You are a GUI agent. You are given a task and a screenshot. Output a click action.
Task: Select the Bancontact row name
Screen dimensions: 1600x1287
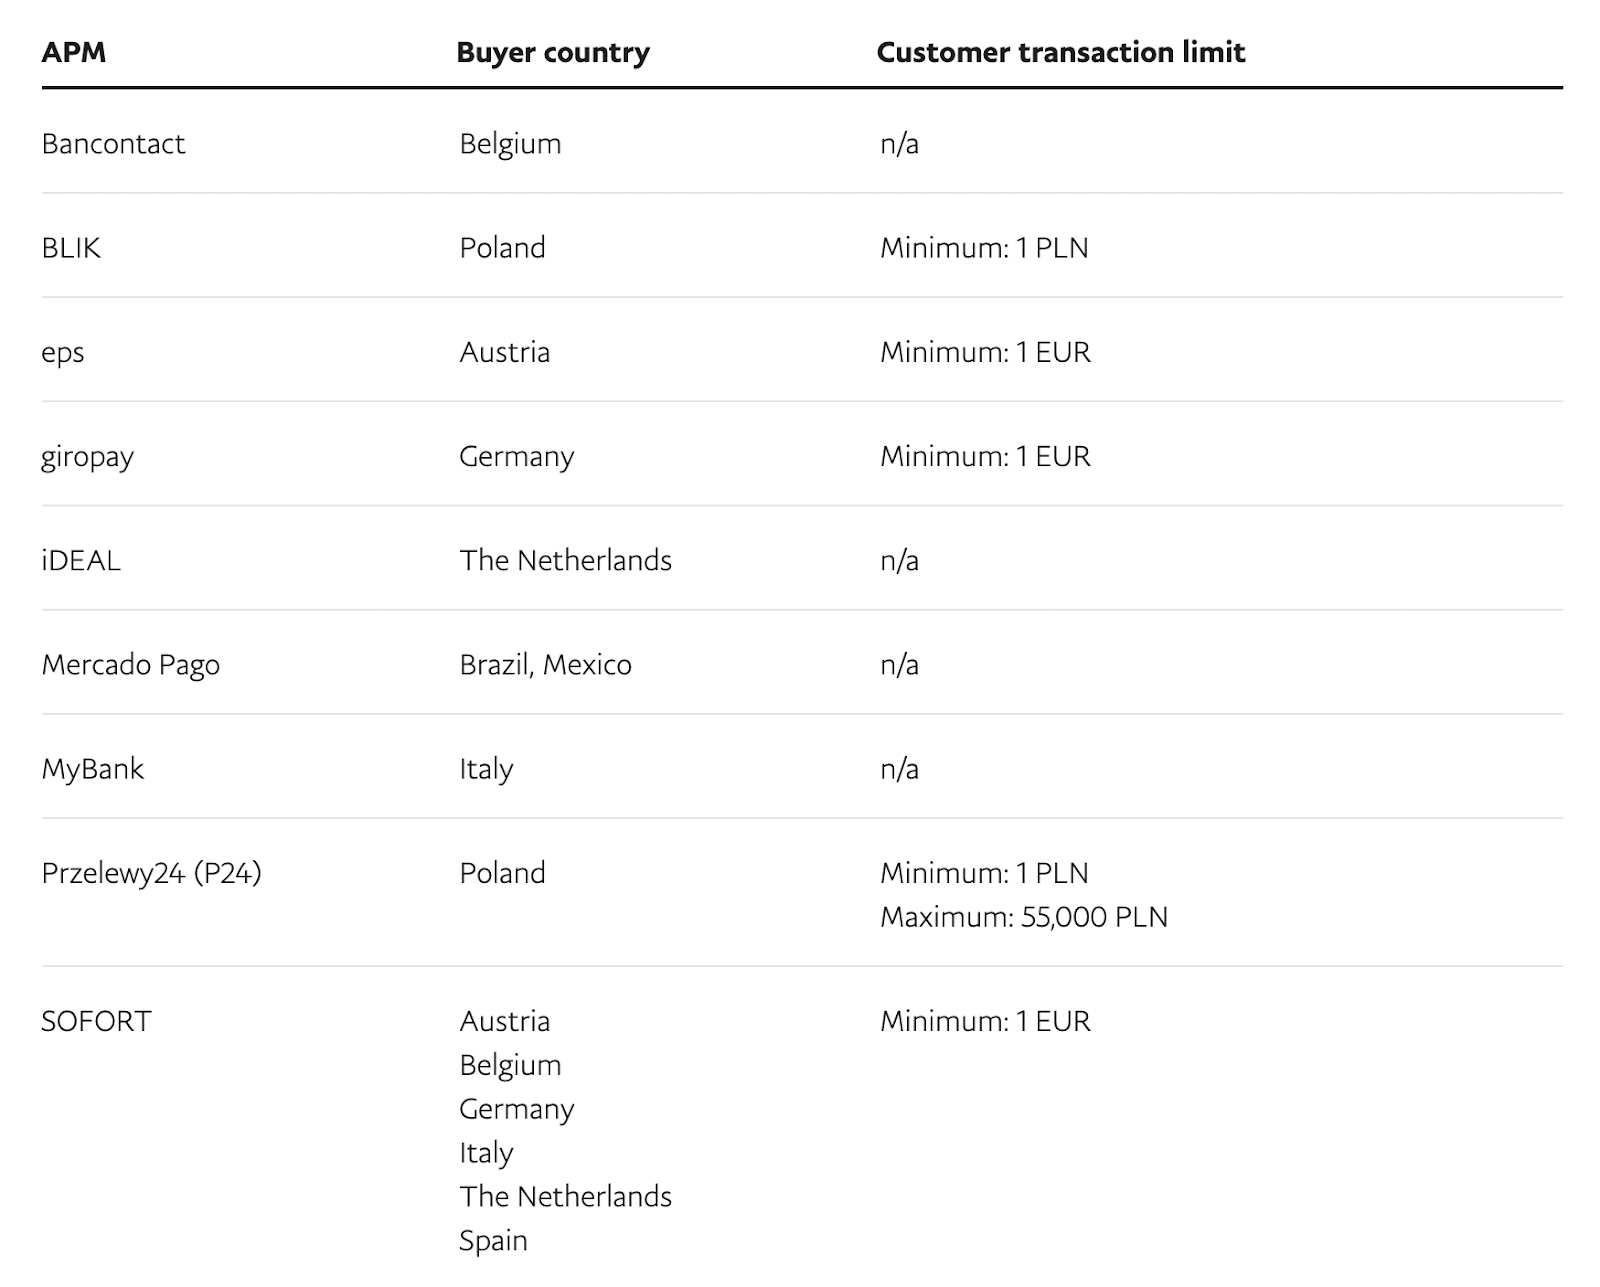113,144
